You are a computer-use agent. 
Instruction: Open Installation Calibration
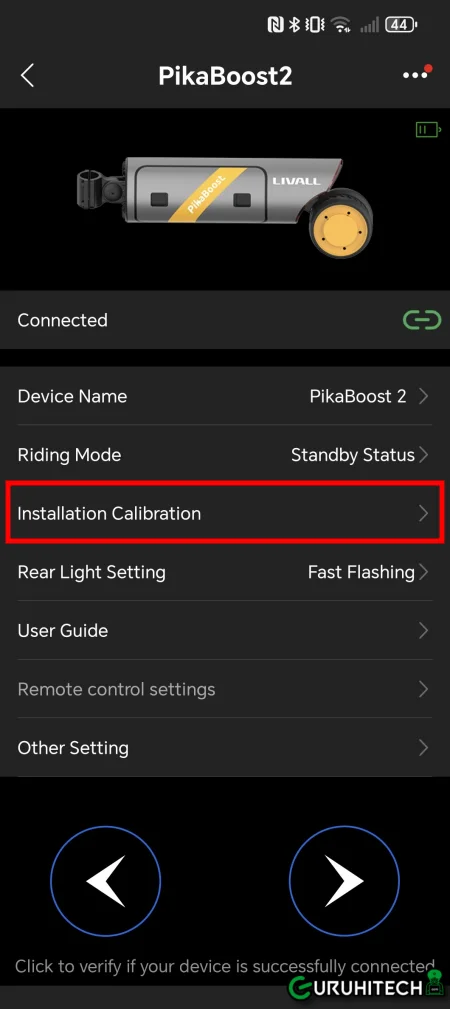pos(225,513)
